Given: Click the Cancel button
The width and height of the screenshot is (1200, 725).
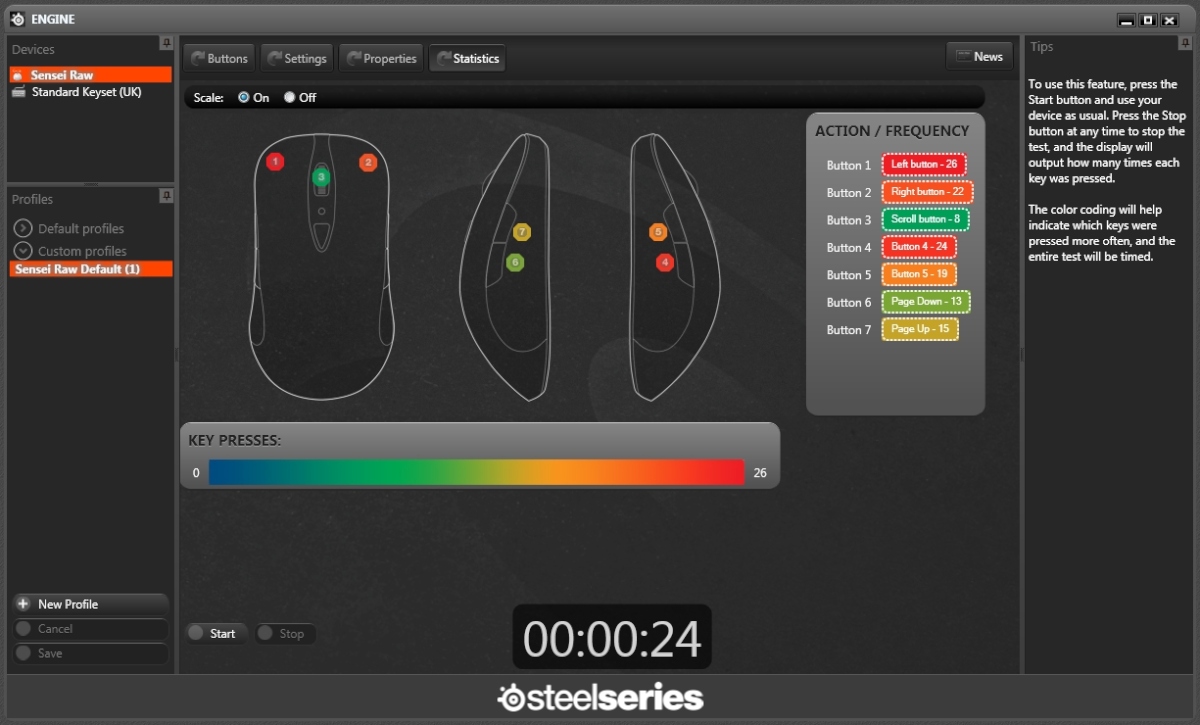Looking at the screenshot, I should coord(90,629).
